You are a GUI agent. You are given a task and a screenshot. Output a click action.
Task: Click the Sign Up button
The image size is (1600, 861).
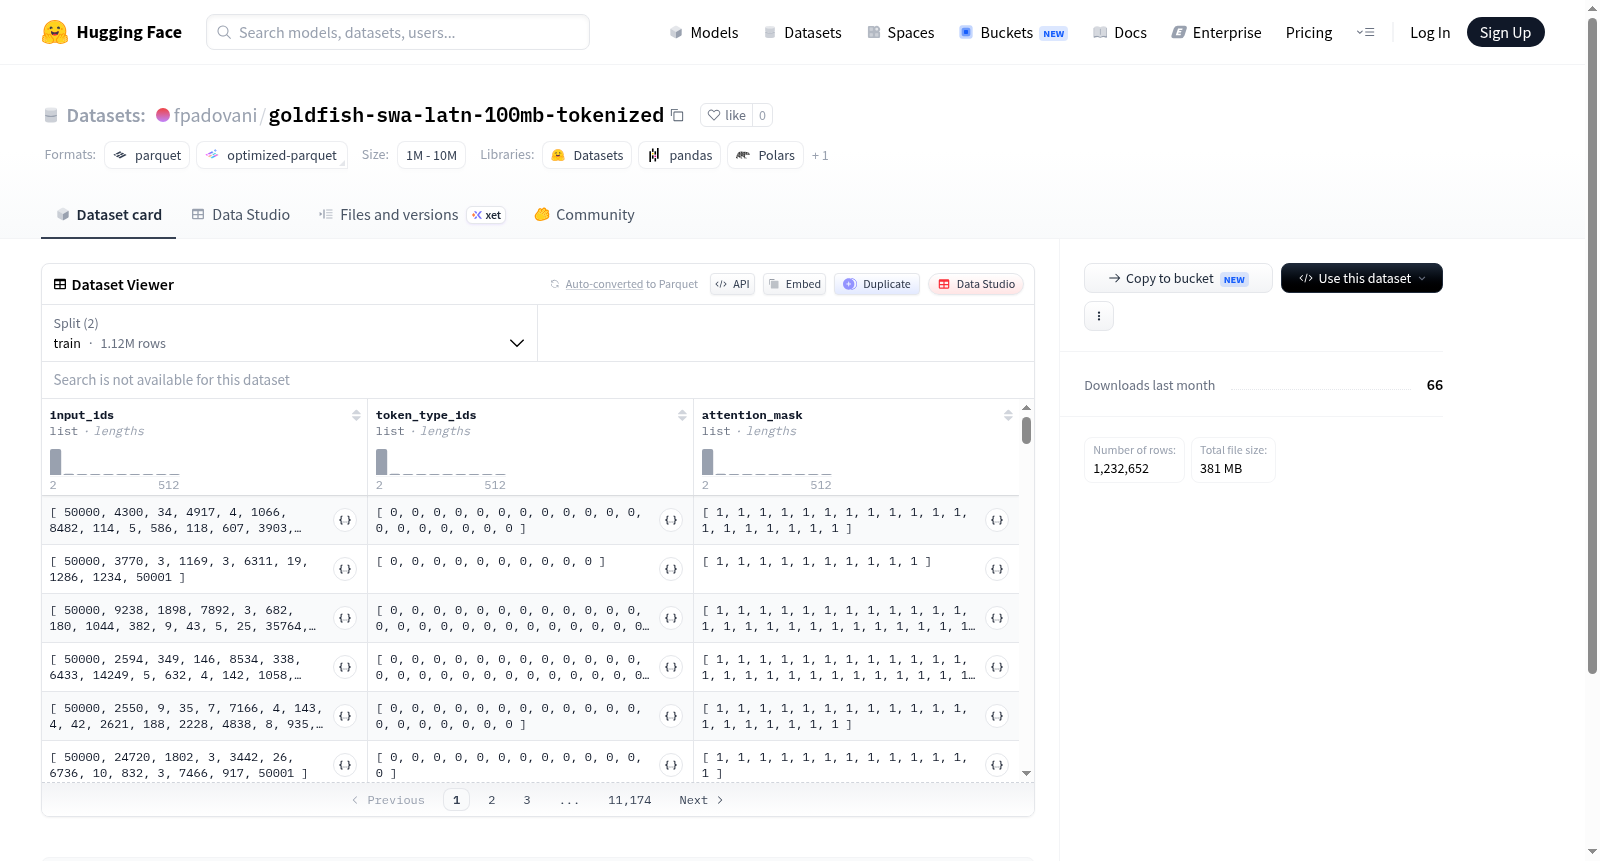pos(1505,32)
